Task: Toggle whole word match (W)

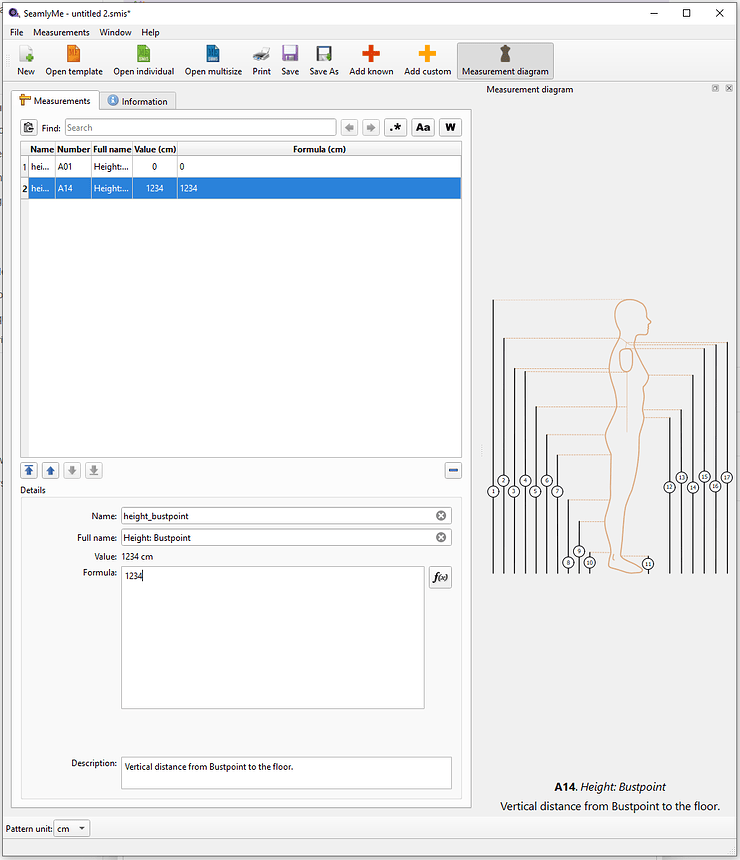Action: pyautogui.click(x=450, y=127)
